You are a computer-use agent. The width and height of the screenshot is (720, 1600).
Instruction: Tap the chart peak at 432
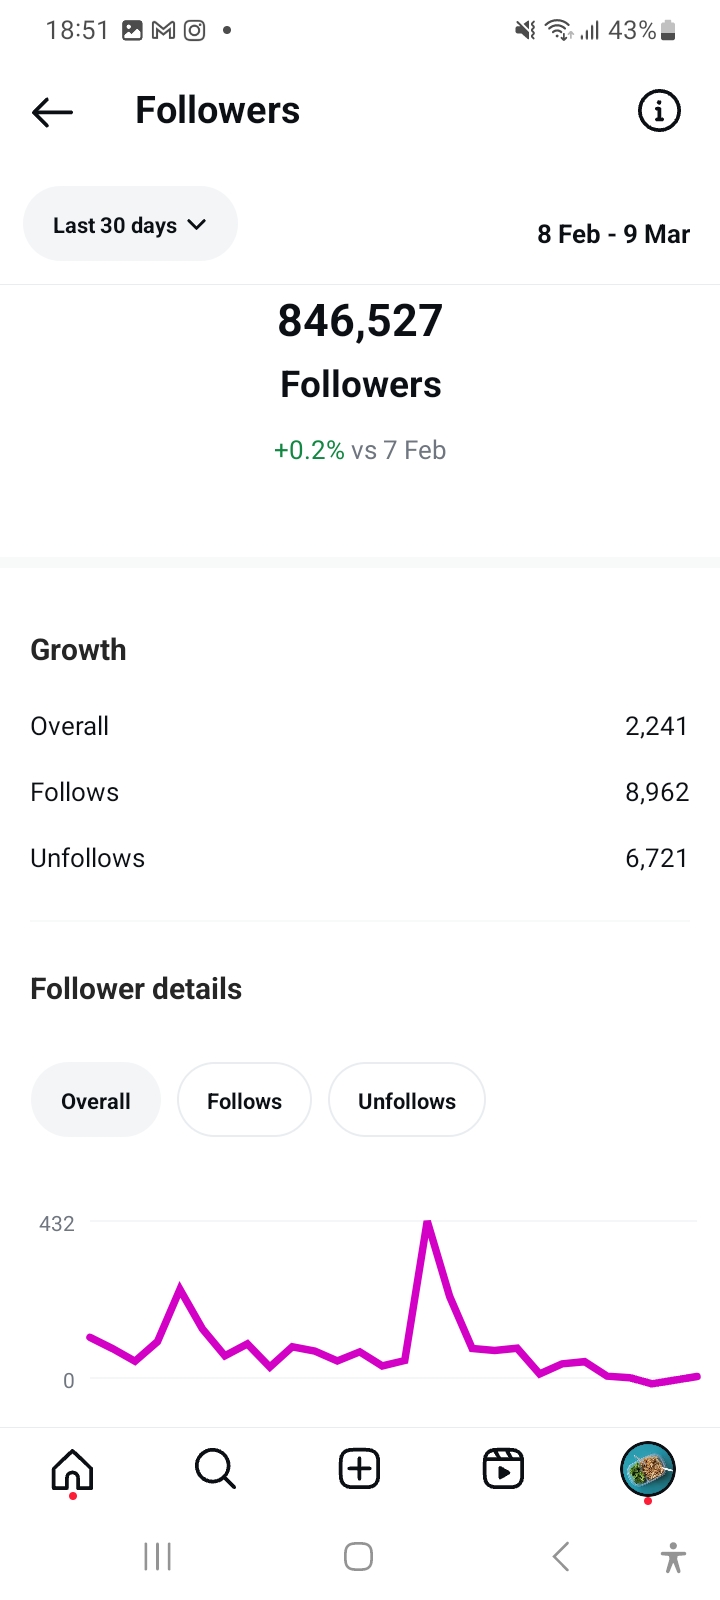[x=427, y=1222]
